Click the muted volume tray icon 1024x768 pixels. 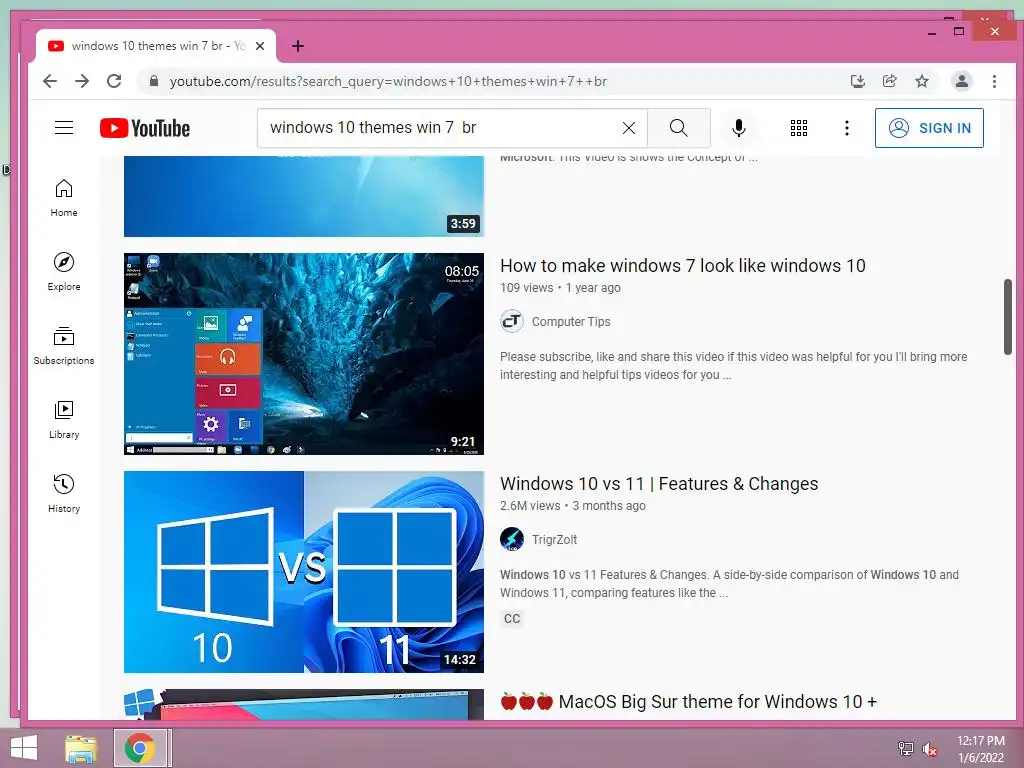tap(929, 748)
